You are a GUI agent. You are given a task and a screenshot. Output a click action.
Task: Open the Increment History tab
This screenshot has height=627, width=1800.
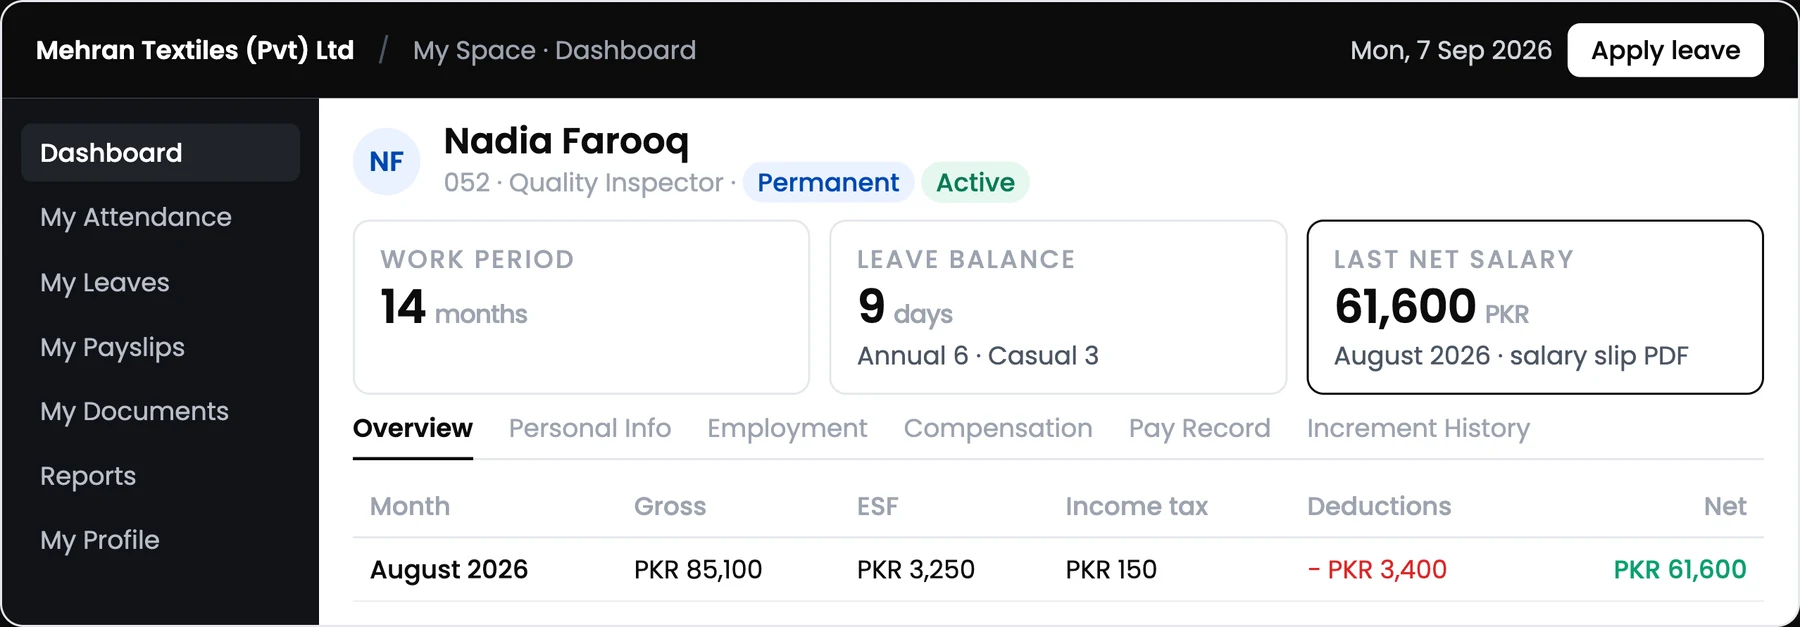click(1418, 428)
